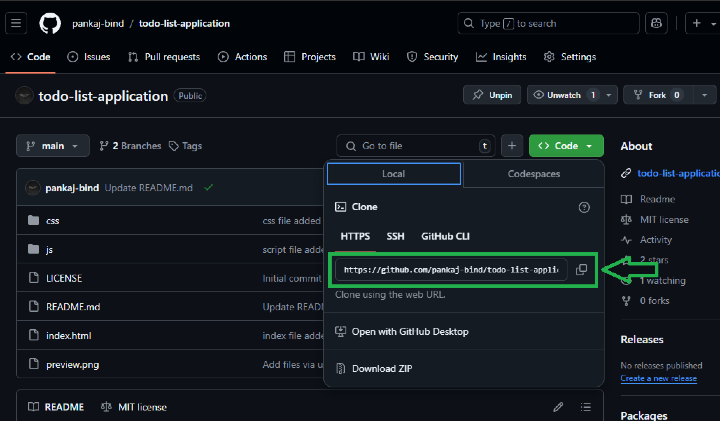
Task: Select the GitHub CLI clone tab
Action: (x=445, y=236)
